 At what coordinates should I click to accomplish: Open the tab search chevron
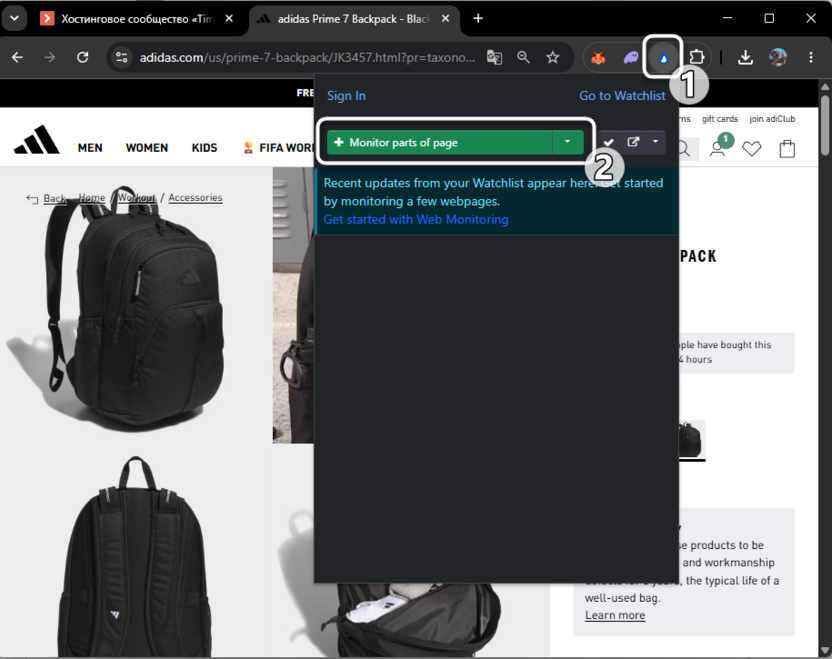14,19
